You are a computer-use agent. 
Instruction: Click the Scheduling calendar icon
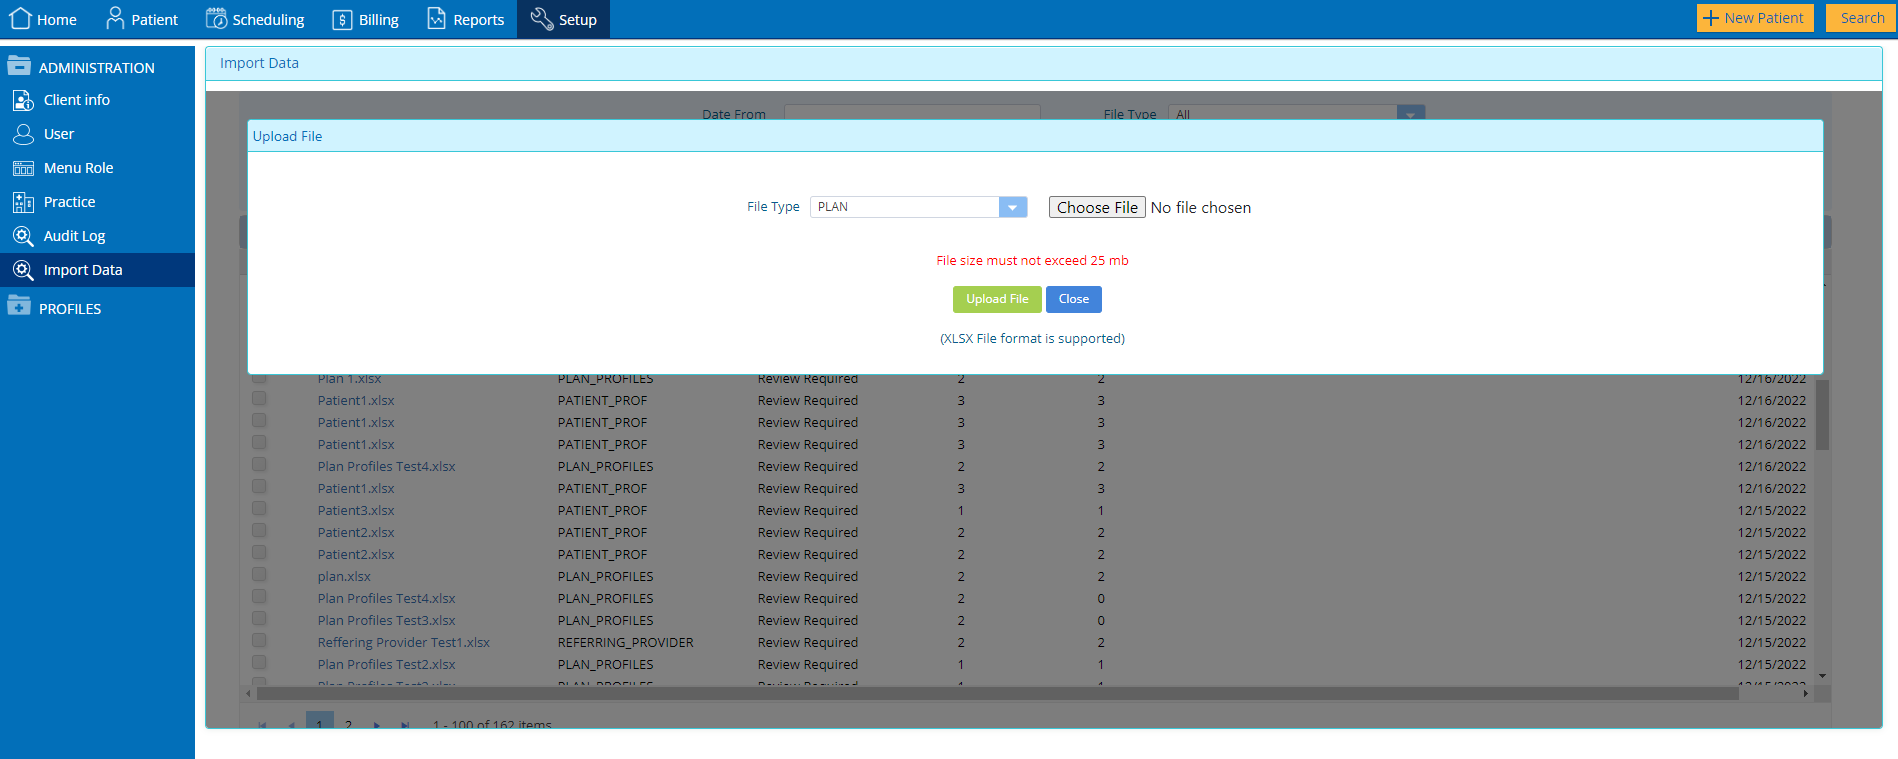216,18
